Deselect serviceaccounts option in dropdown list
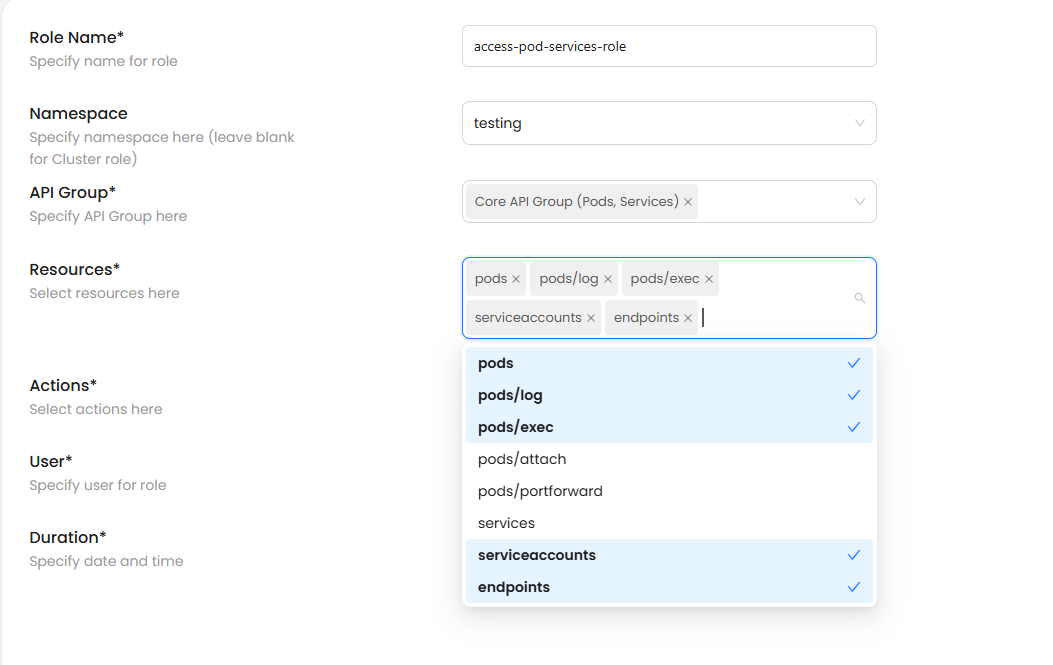This screenshot has height=665, width=1053. pyautogui.click(x=669, y=555)
